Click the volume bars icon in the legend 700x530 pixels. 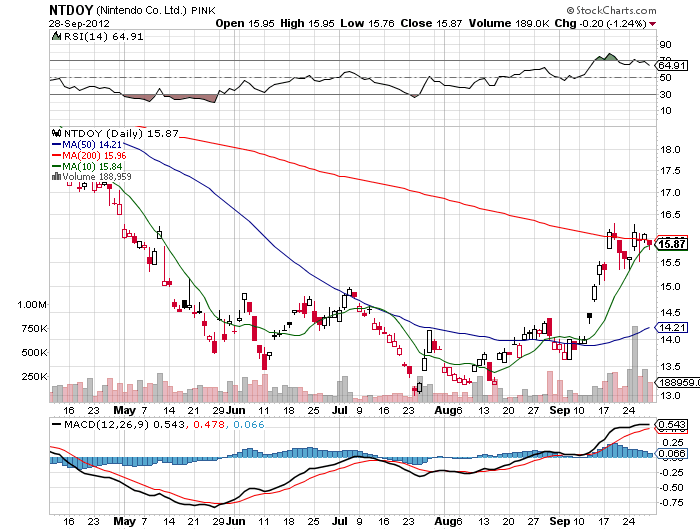pyautogui.click(x=56, y=176)
